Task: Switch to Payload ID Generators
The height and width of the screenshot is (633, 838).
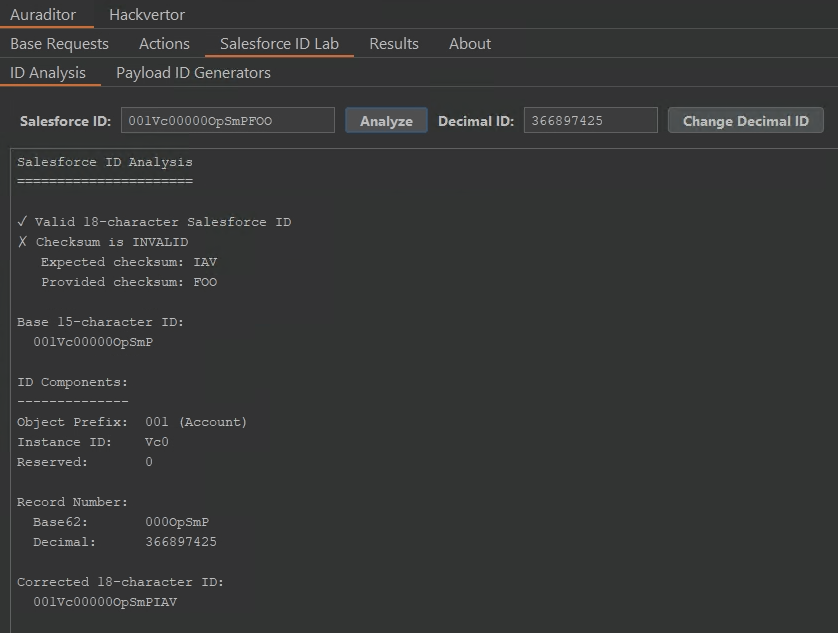Action: (x=192, y=72)
